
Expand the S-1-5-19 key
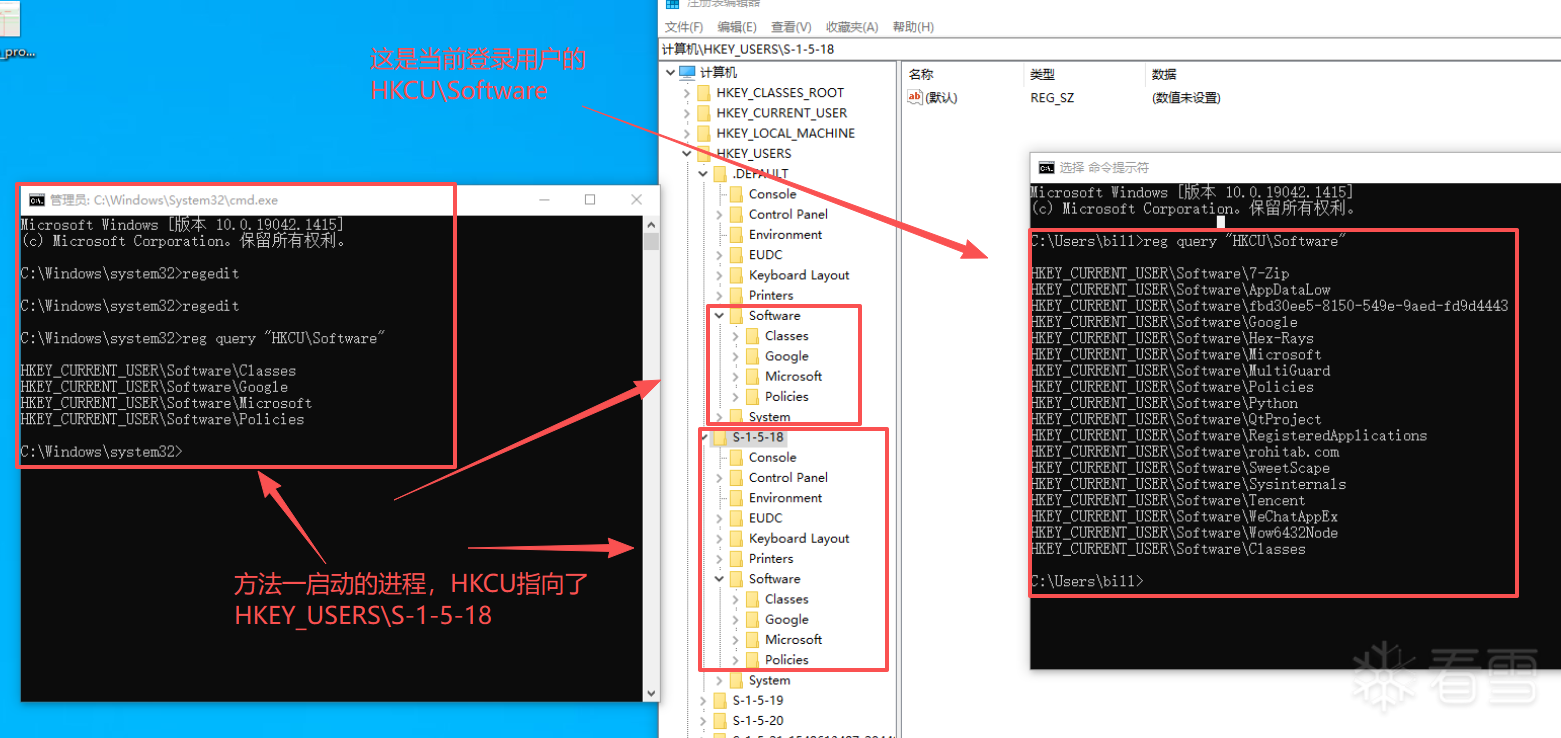[703, 700]
